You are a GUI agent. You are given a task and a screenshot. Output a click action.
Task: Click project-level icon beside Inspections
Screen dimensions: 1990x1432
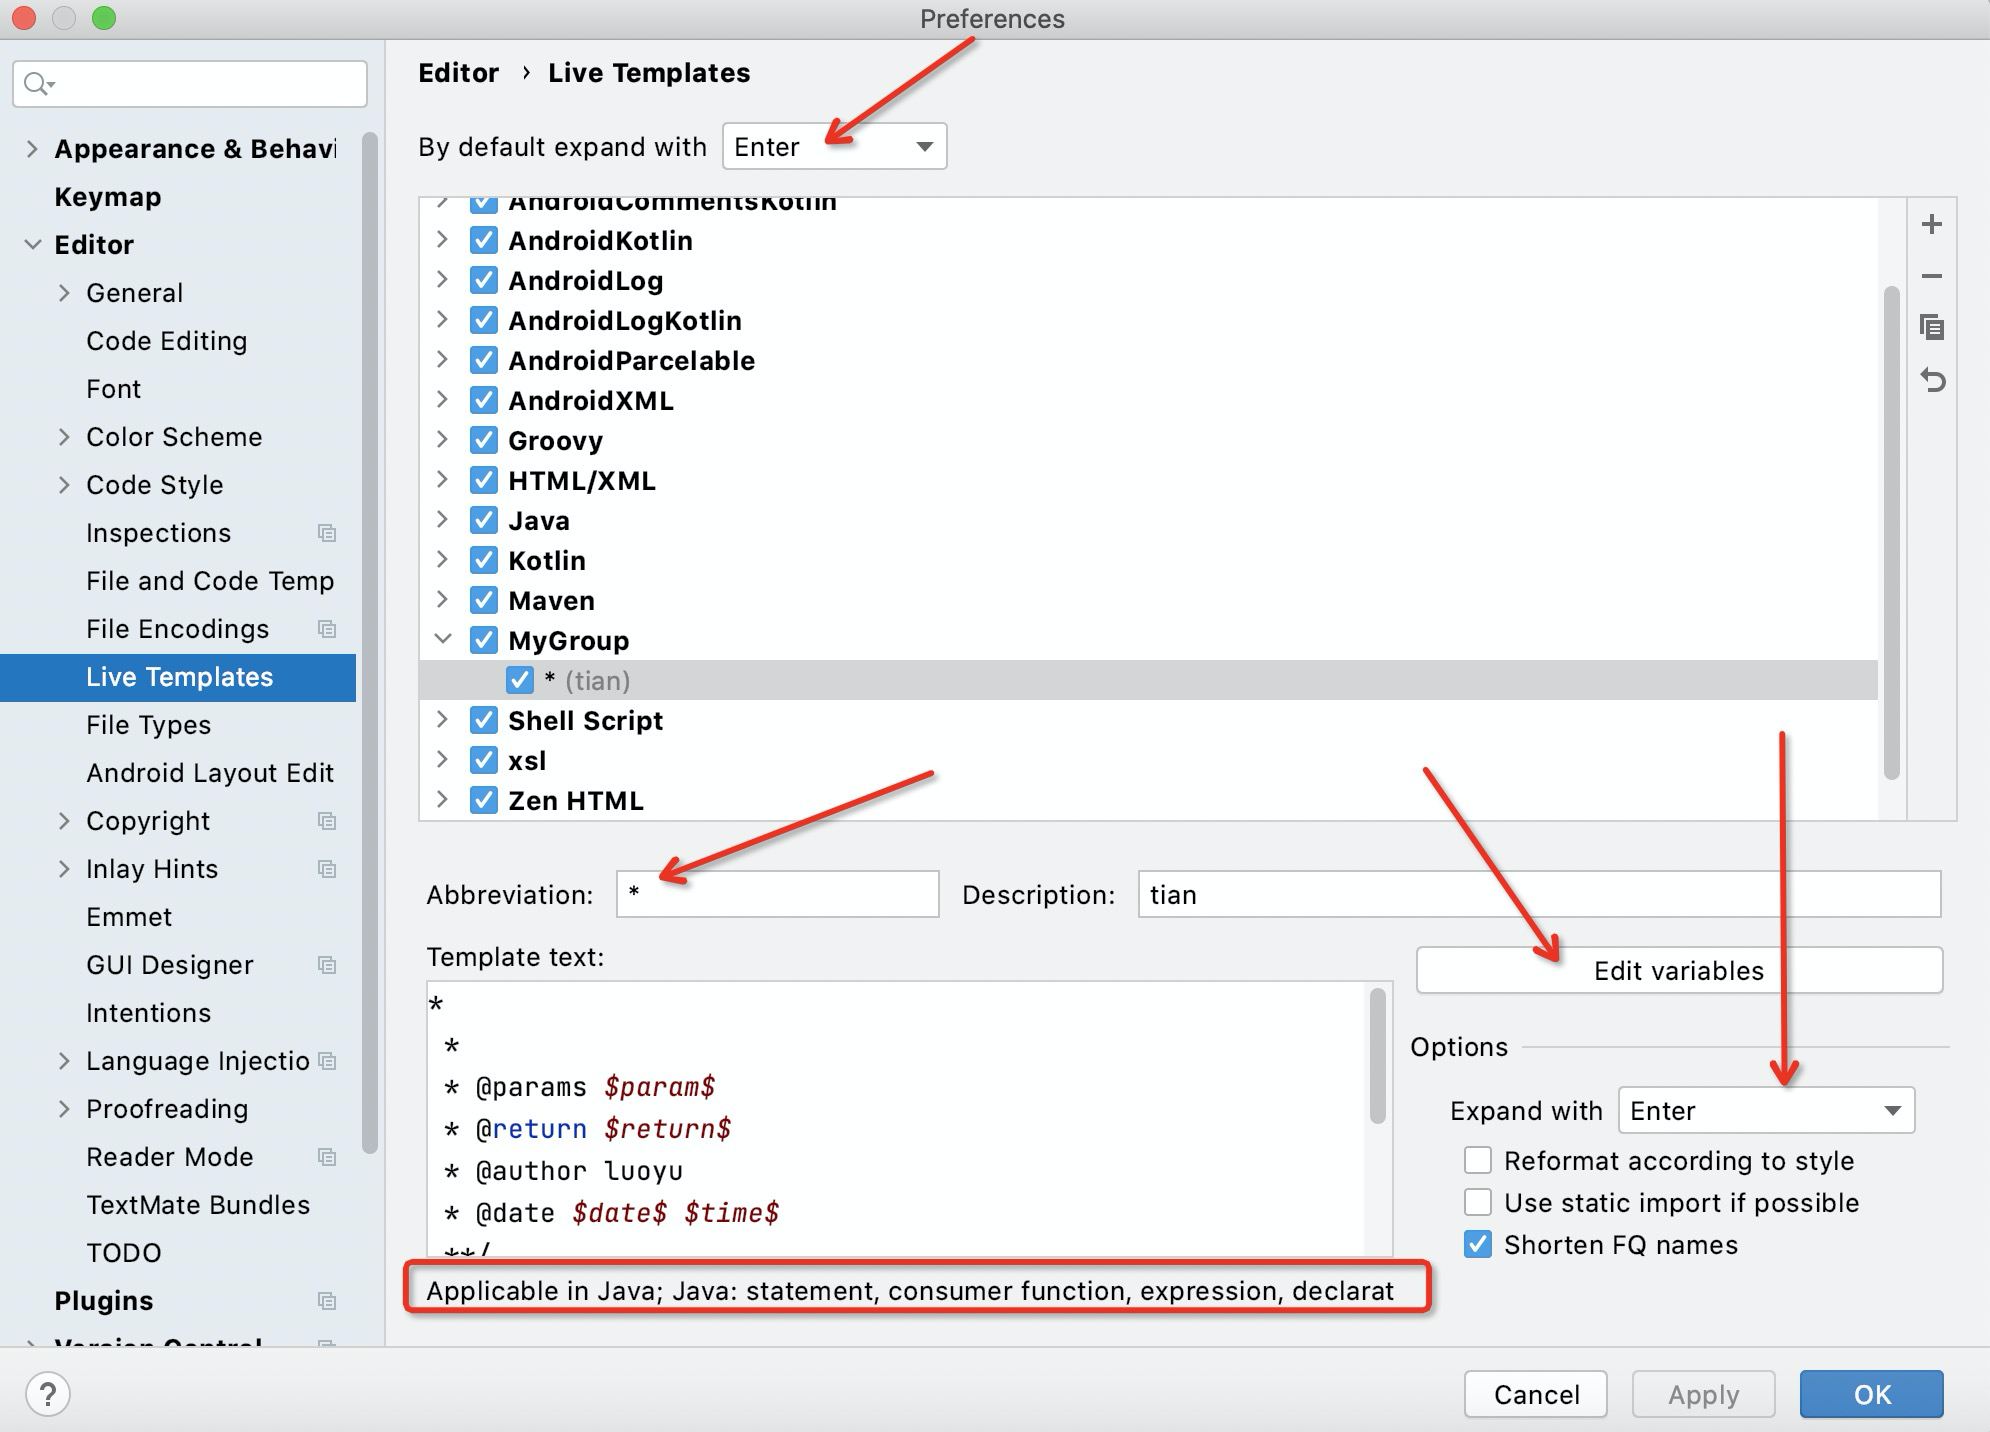[x=327, y=533]
